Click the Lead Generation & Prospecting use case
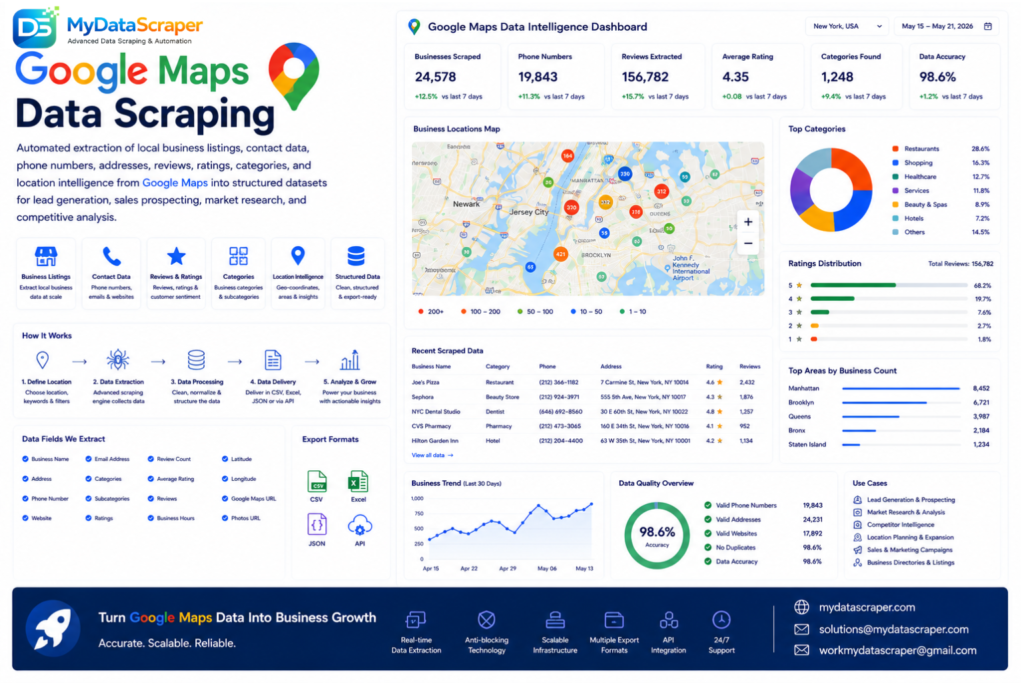The height and width of the screenshot is (683, 1024). tap(910, 500)
